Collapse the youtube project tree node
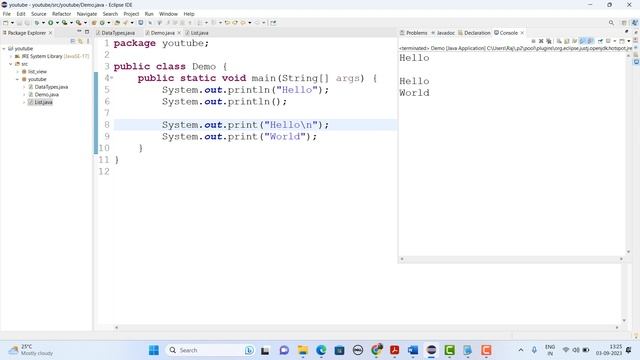The height and width of the screenshot is (360, 640). [x=4, y=49]
